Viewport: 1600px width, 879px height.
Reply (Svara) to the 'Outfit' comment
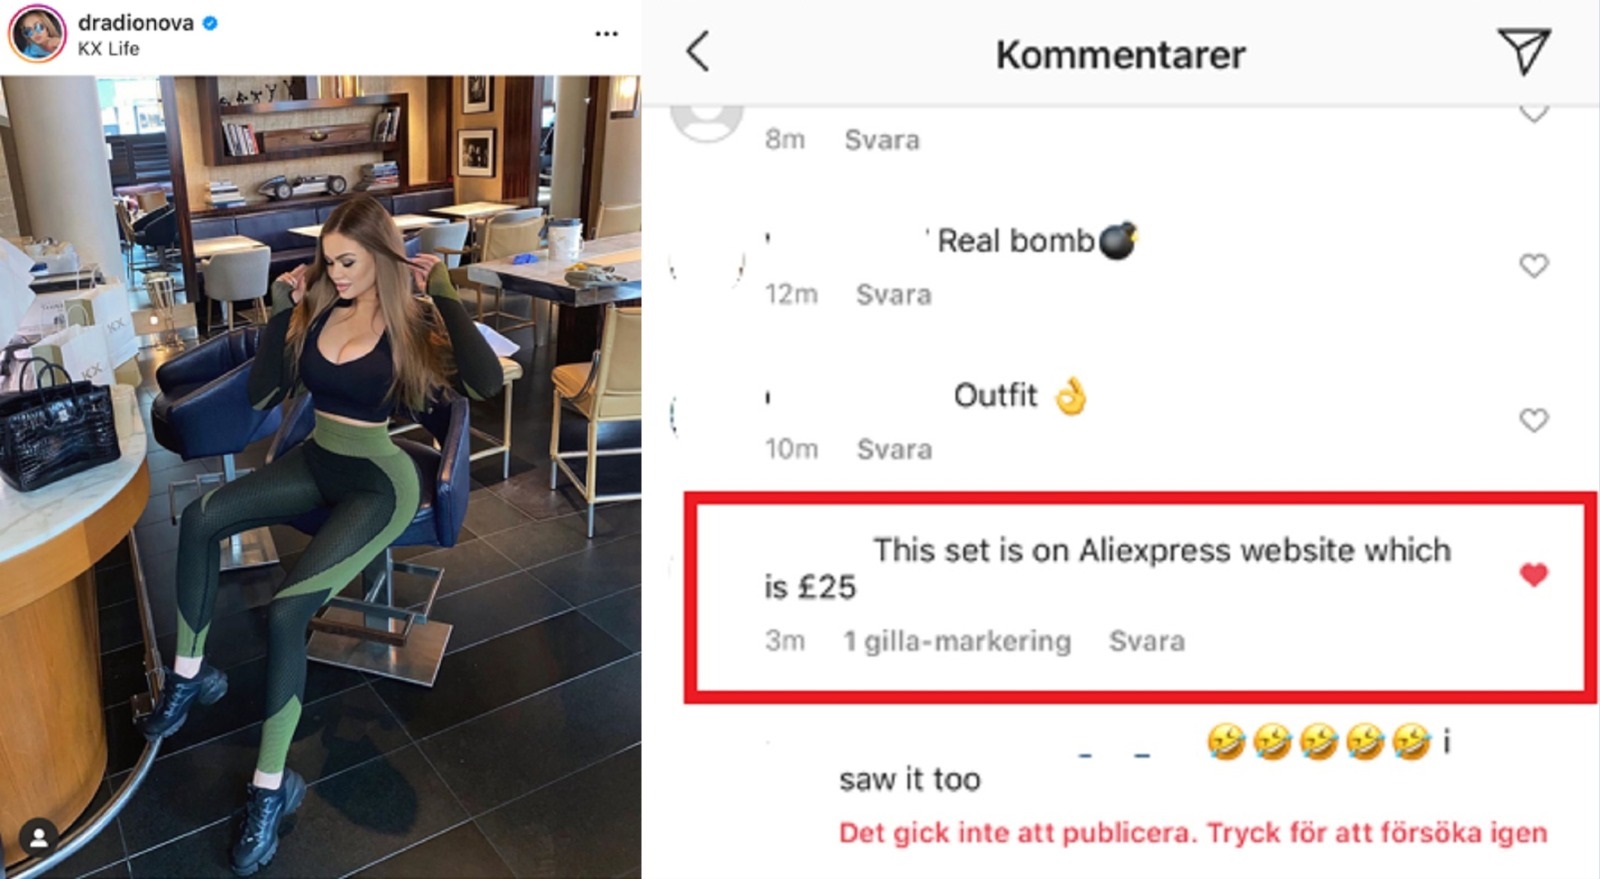pyautogui.click(x=894, y=450)
